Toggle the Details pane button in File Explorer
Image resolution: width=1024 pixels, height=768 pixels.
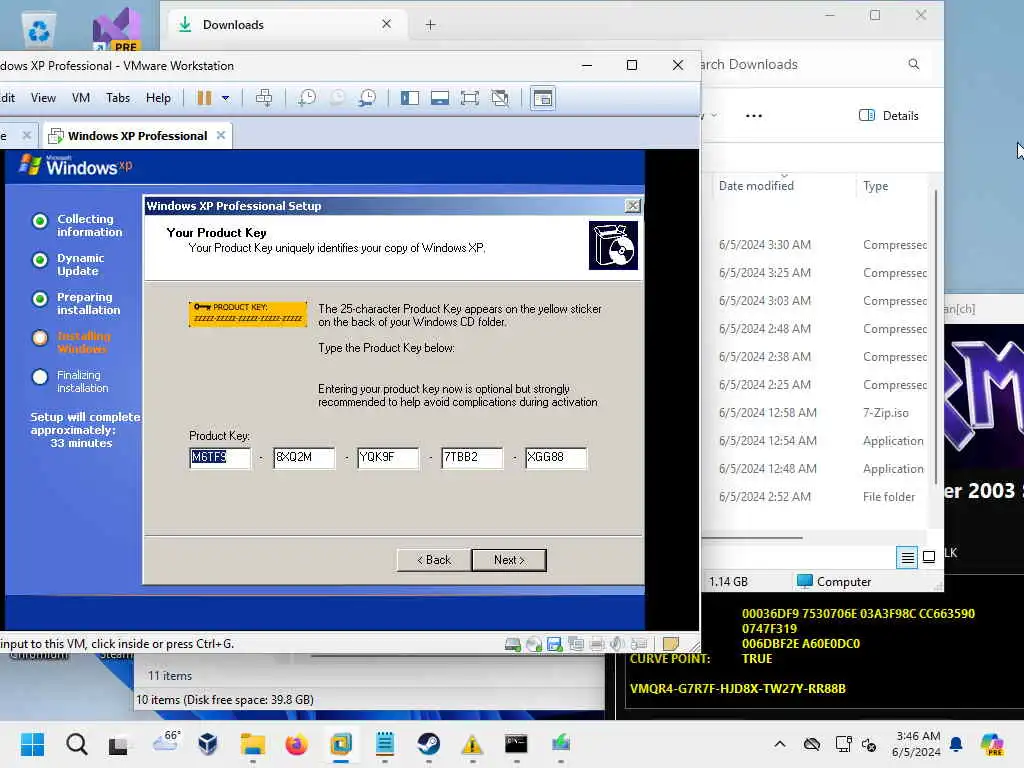coord(889,116)
